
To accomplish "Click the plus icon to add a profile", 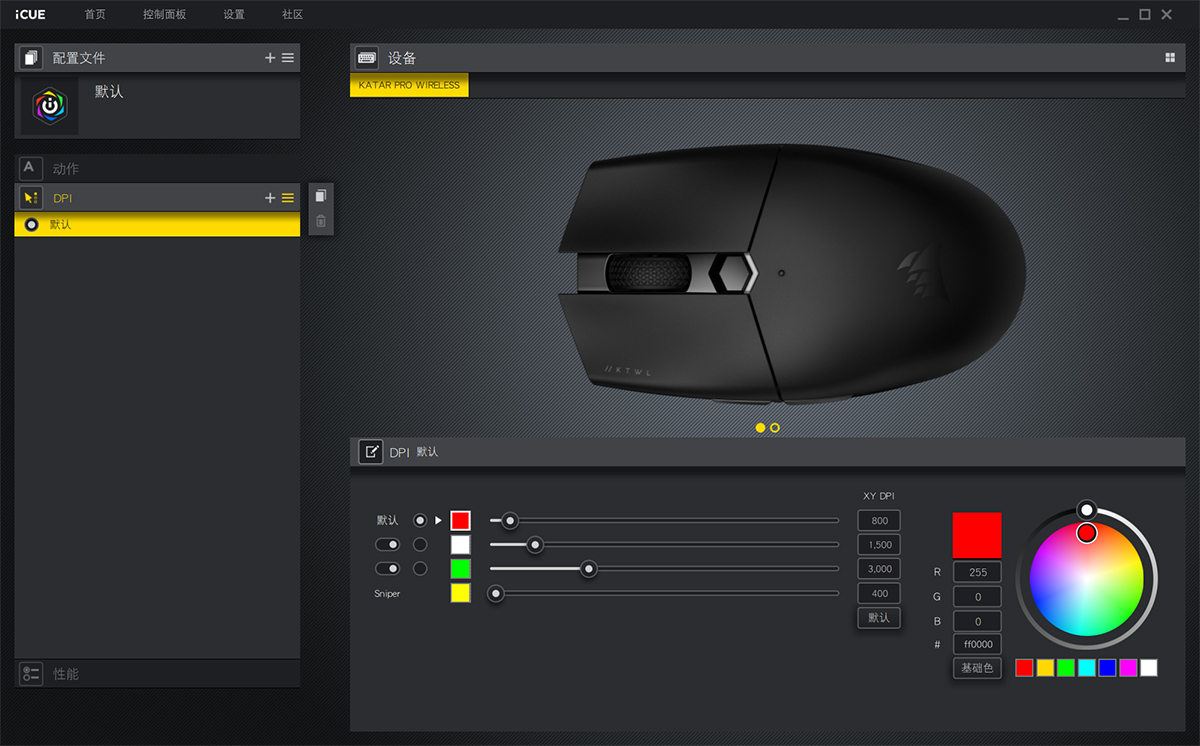I will click(x=270, y=58).
